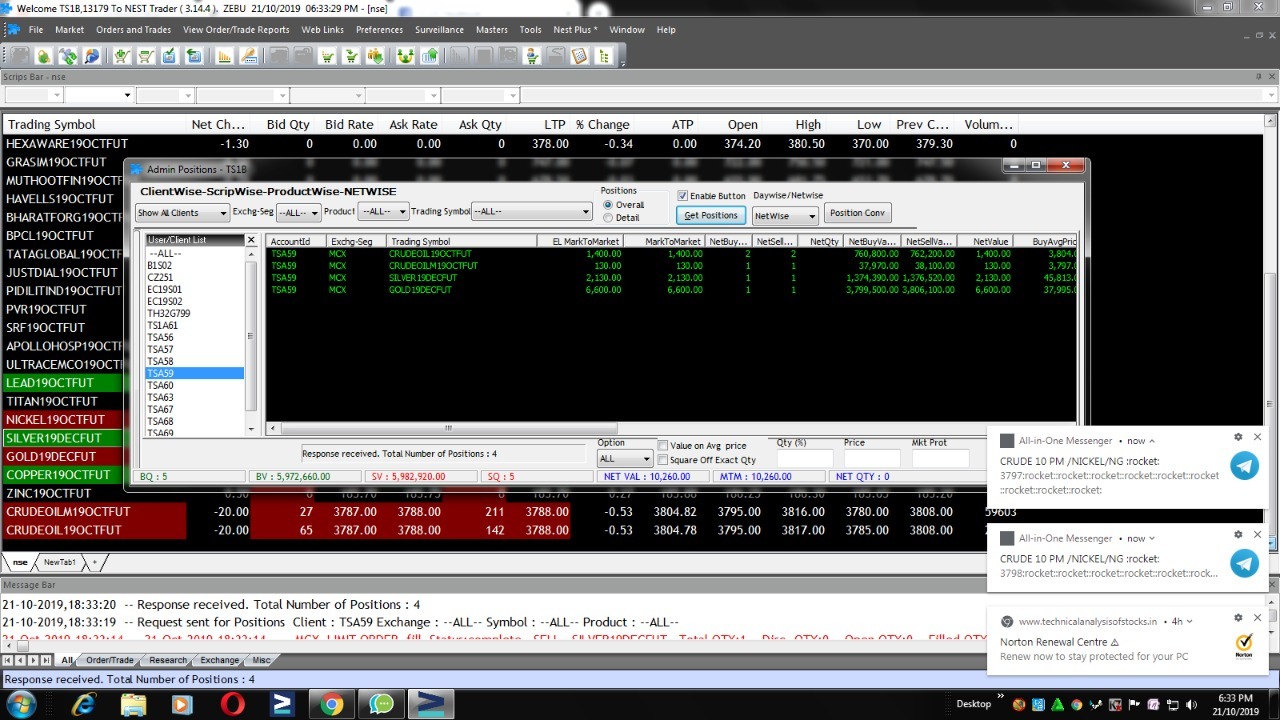Switch to Order/Trade message tab
This screenshot has width=1280, height=720.
pyautogui.click(x=109, y=660)
